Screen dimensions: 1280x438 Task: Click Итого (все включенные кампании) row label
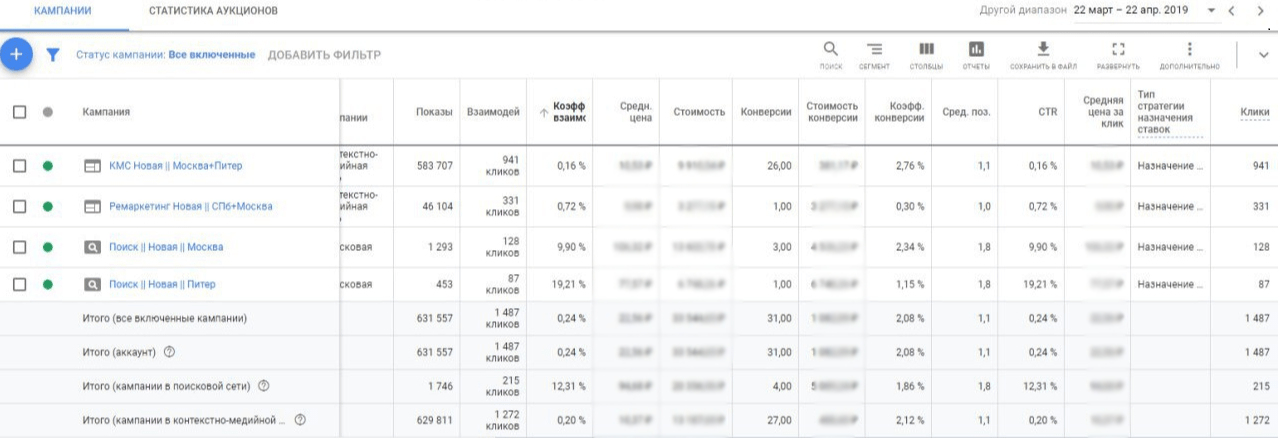(164, 318)
